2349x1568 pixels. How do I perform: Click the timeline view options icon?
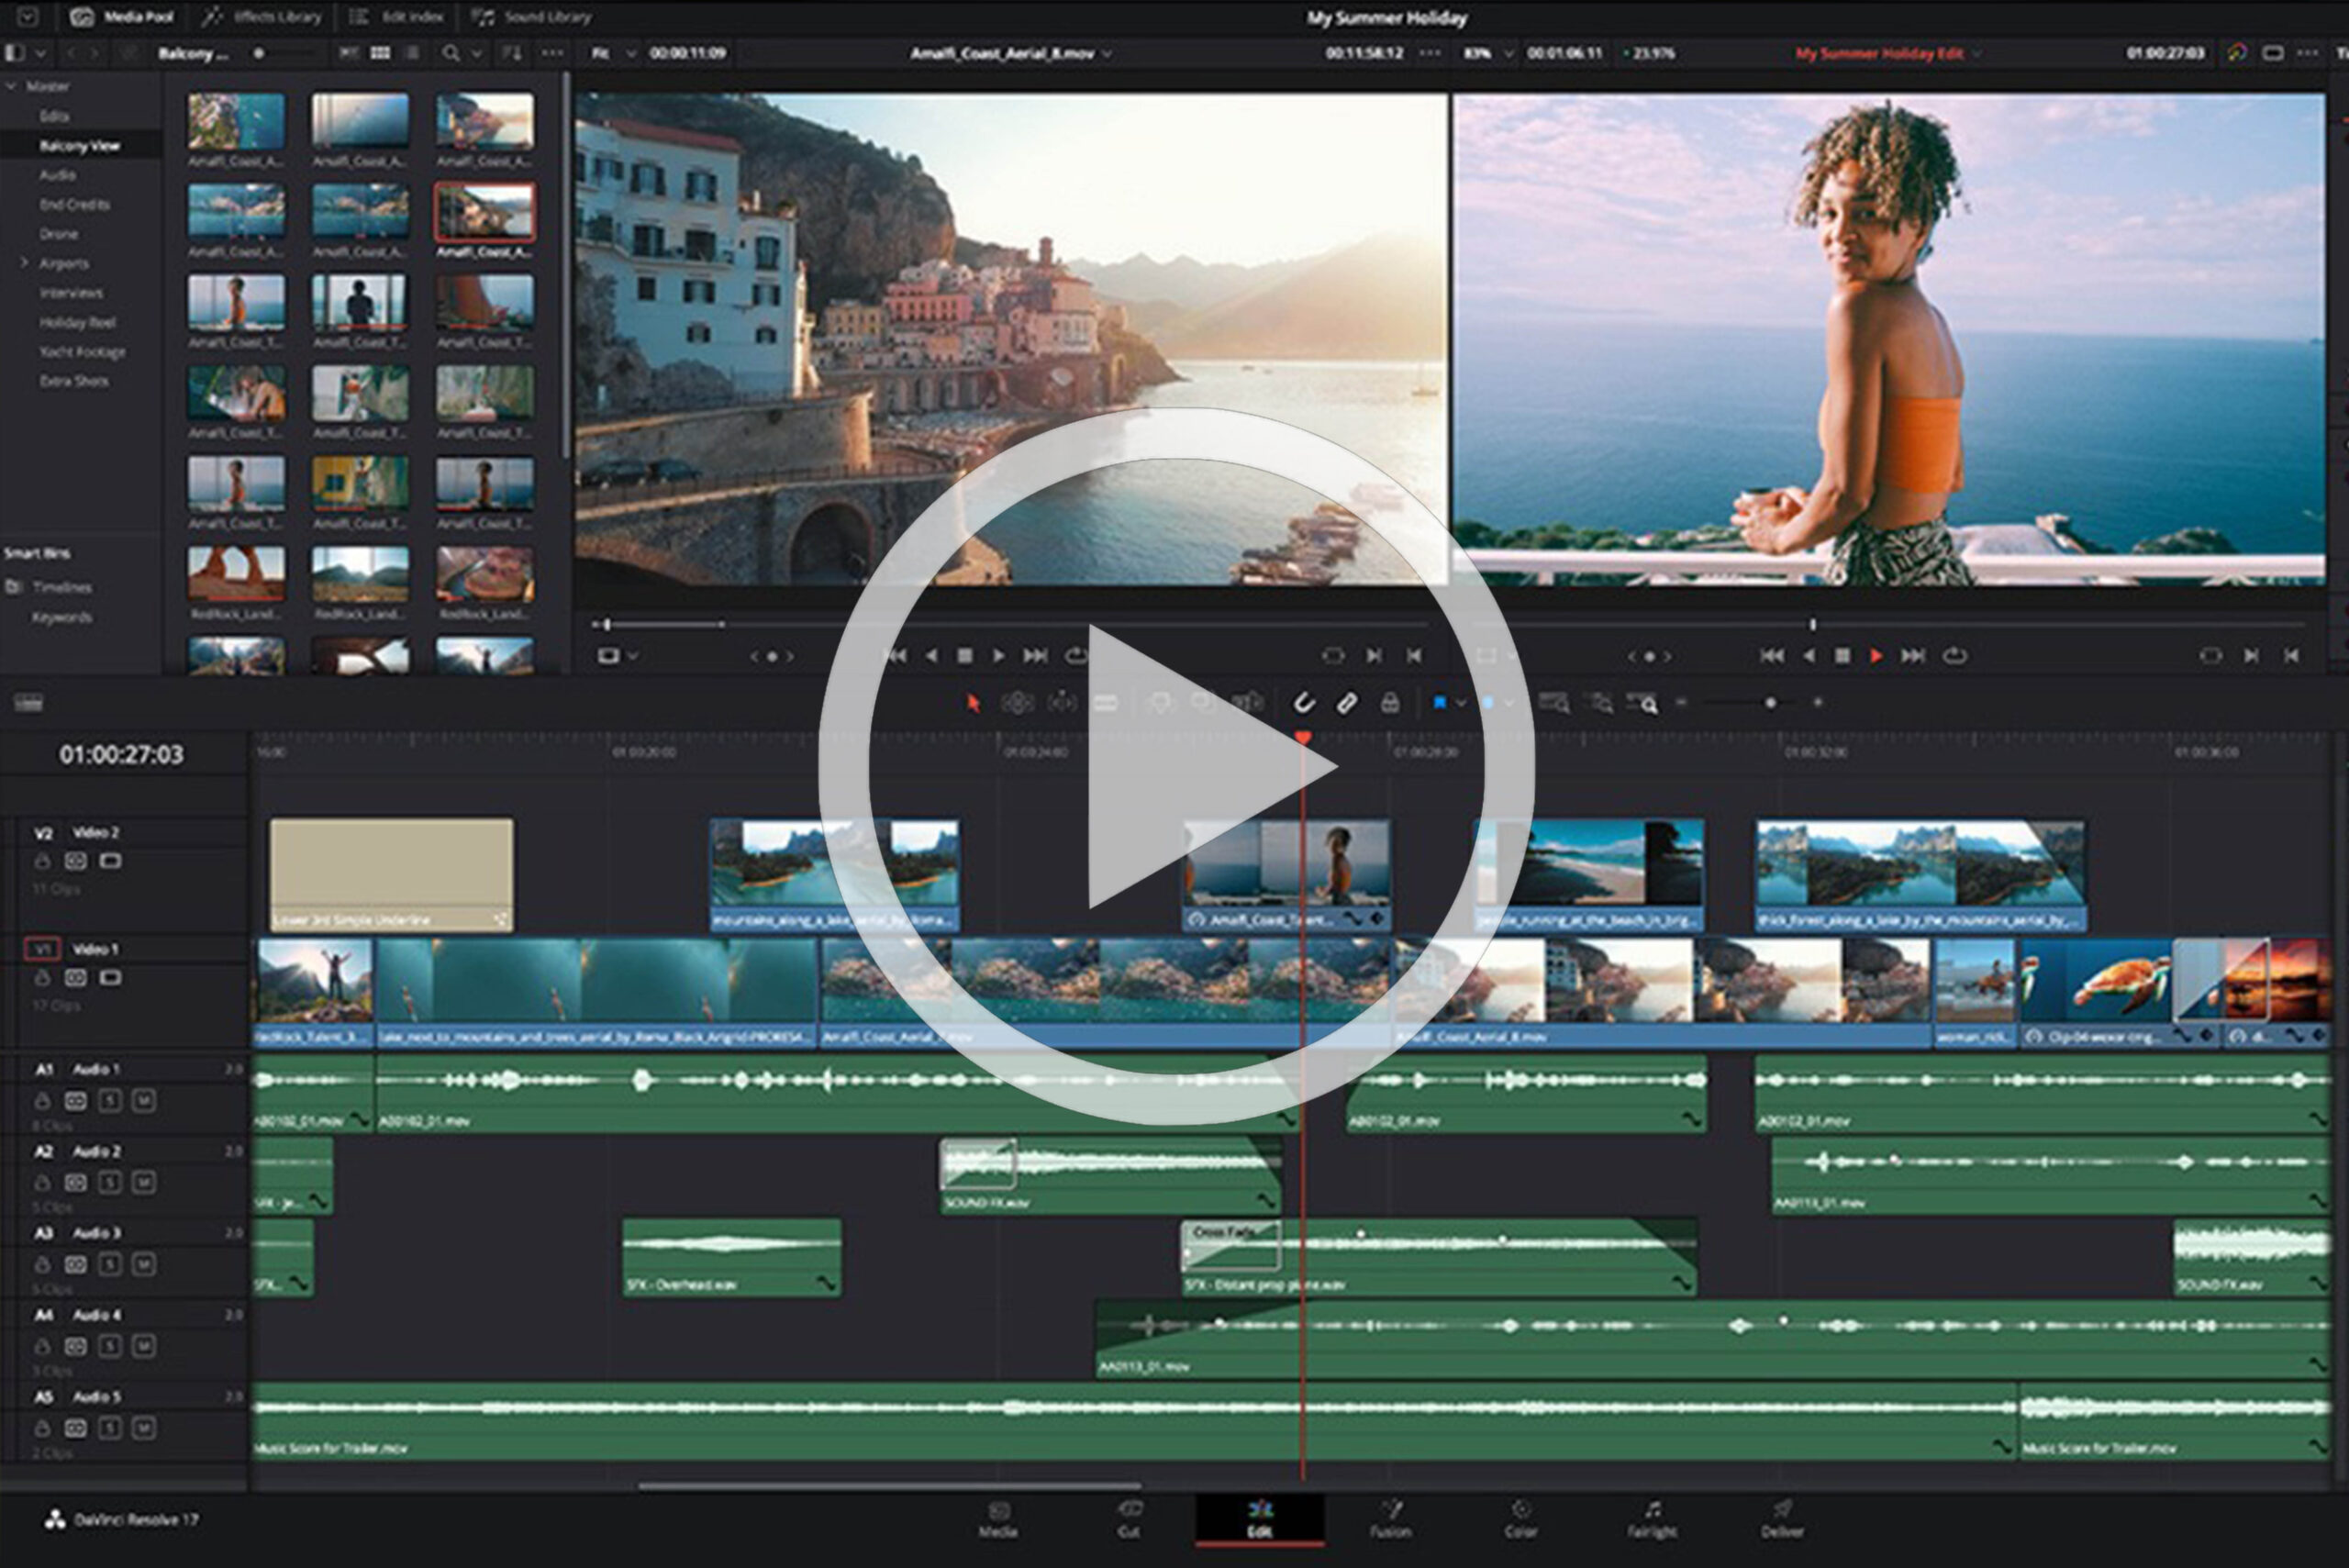tap(29, 703)
